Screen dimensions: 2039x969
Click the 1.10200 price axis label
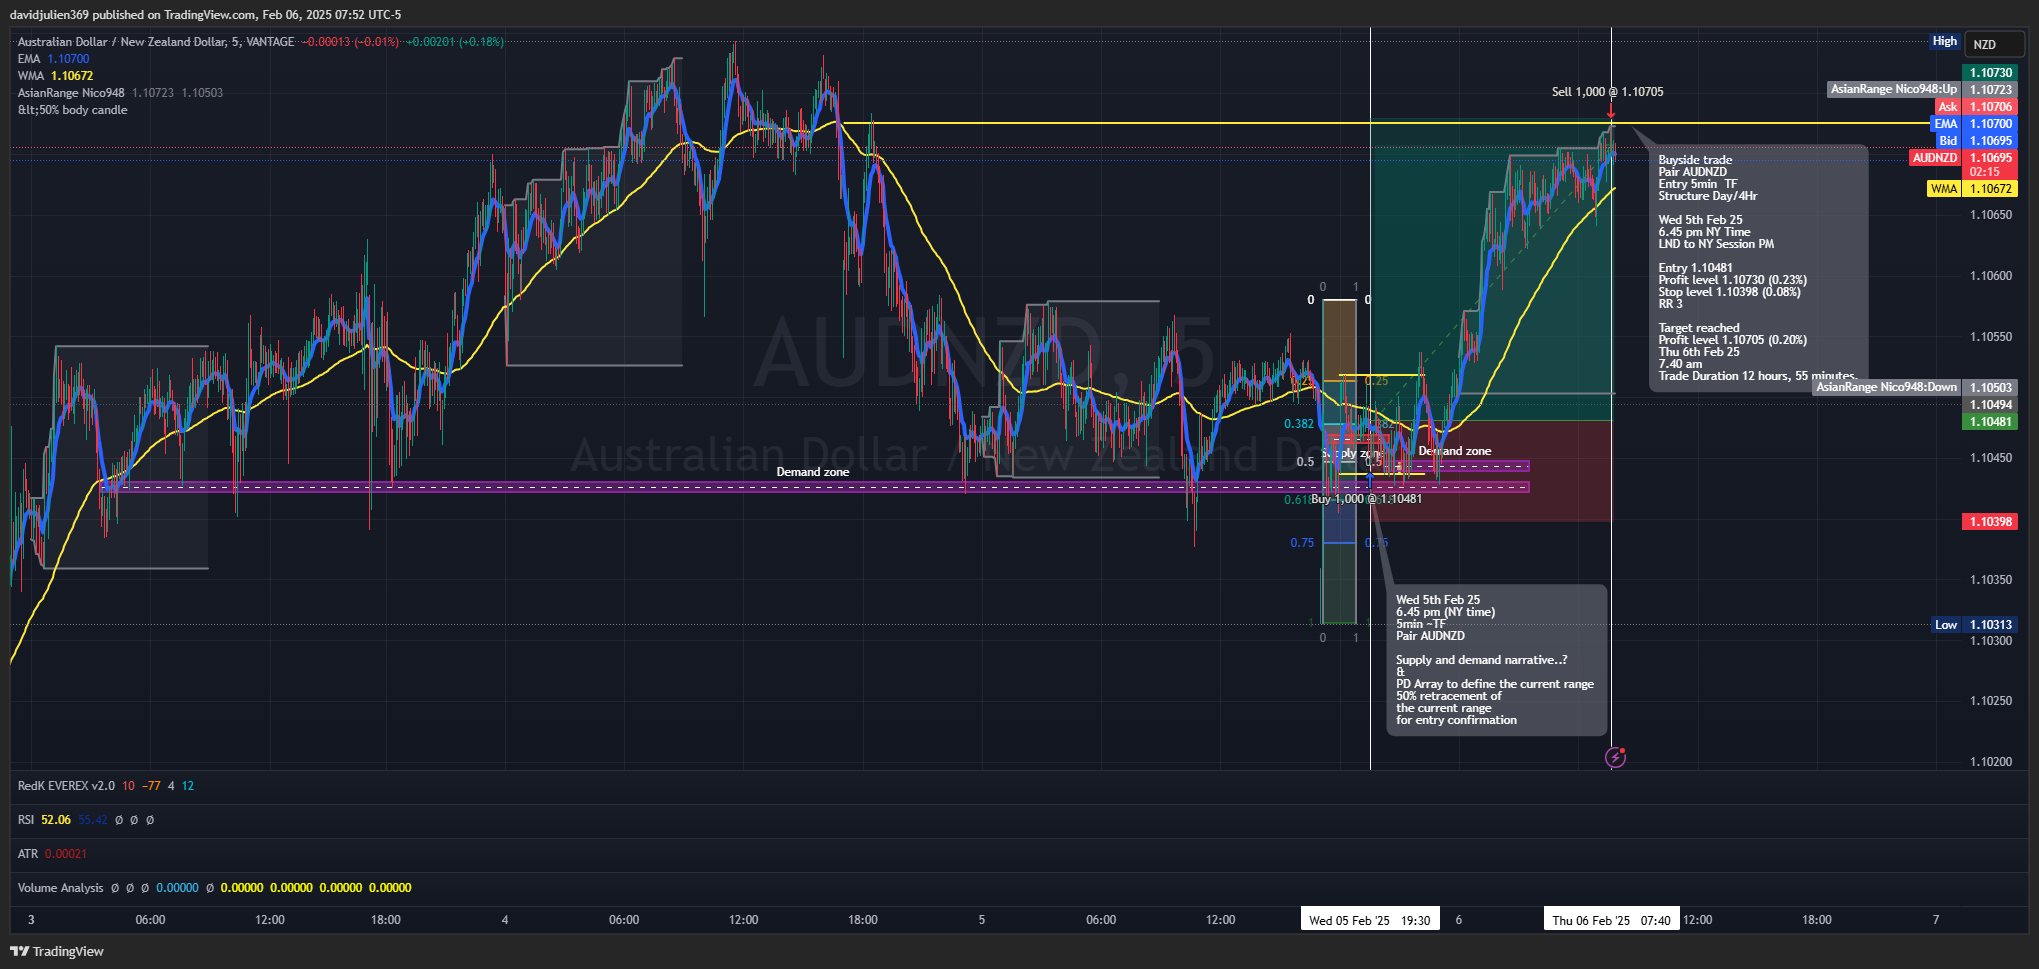point(1991,762)
